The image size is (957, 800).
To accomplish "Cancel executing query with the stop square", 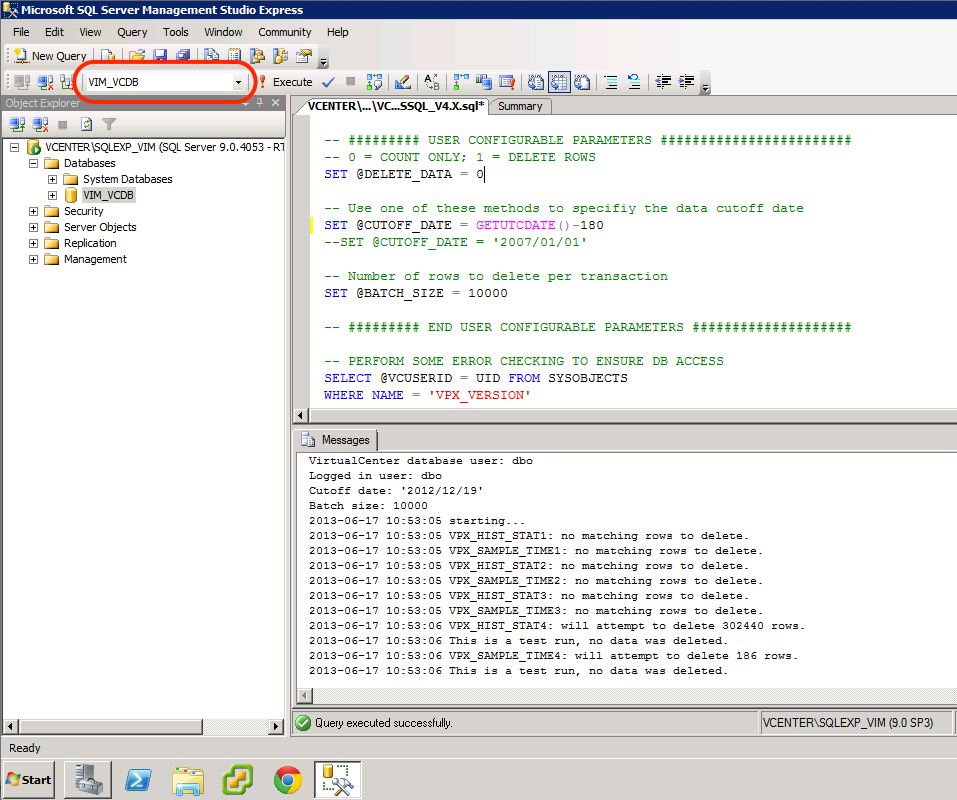I will [x=350, y=81].
